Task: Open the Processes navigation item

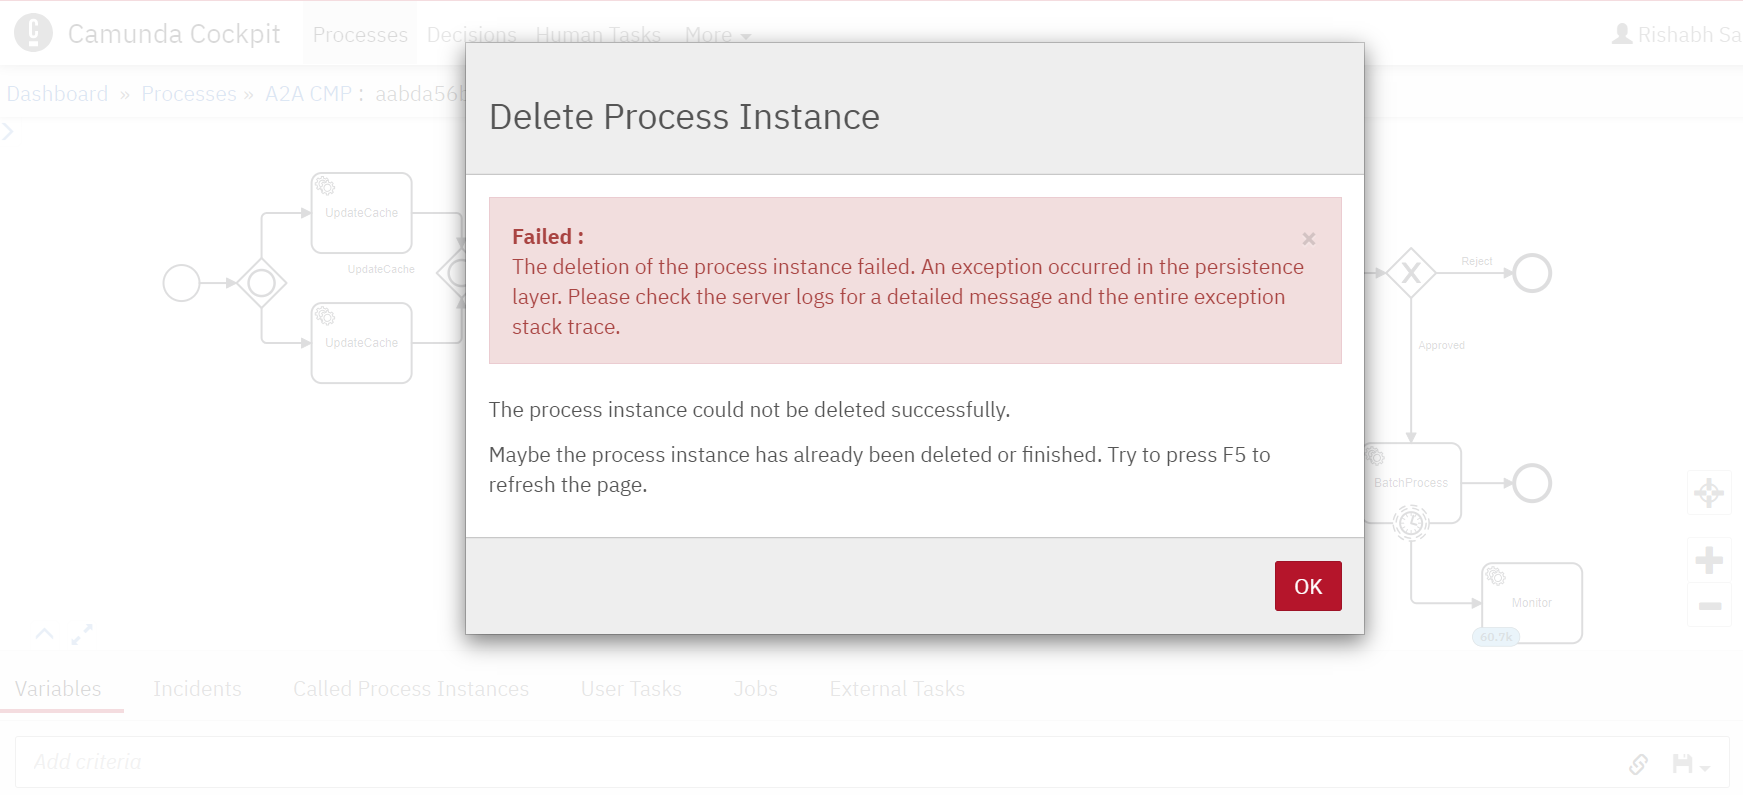Action: [x=360, y=35]
